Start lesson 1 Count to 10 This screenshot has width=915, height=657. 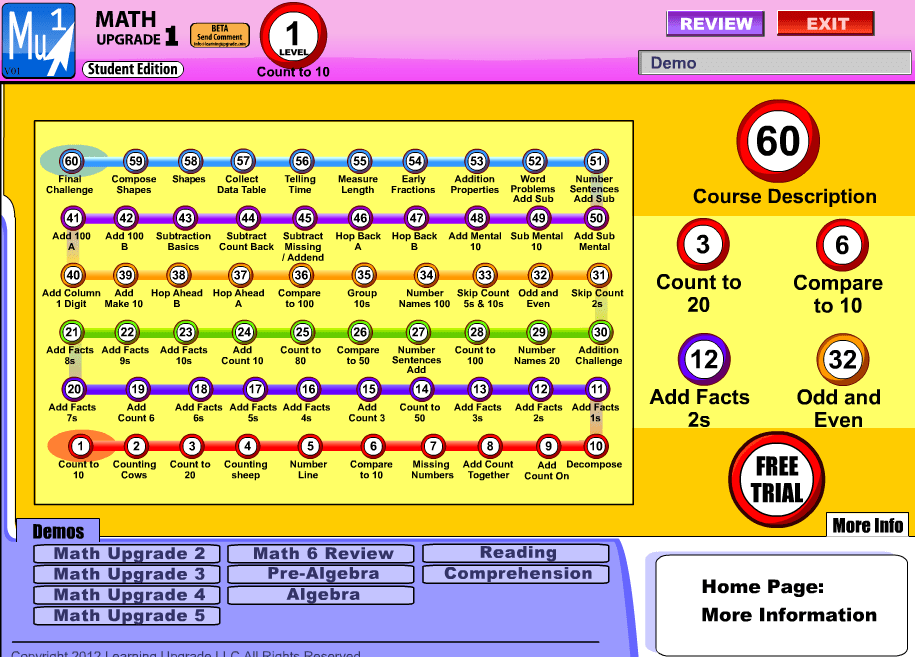click(x=80, y=446)
